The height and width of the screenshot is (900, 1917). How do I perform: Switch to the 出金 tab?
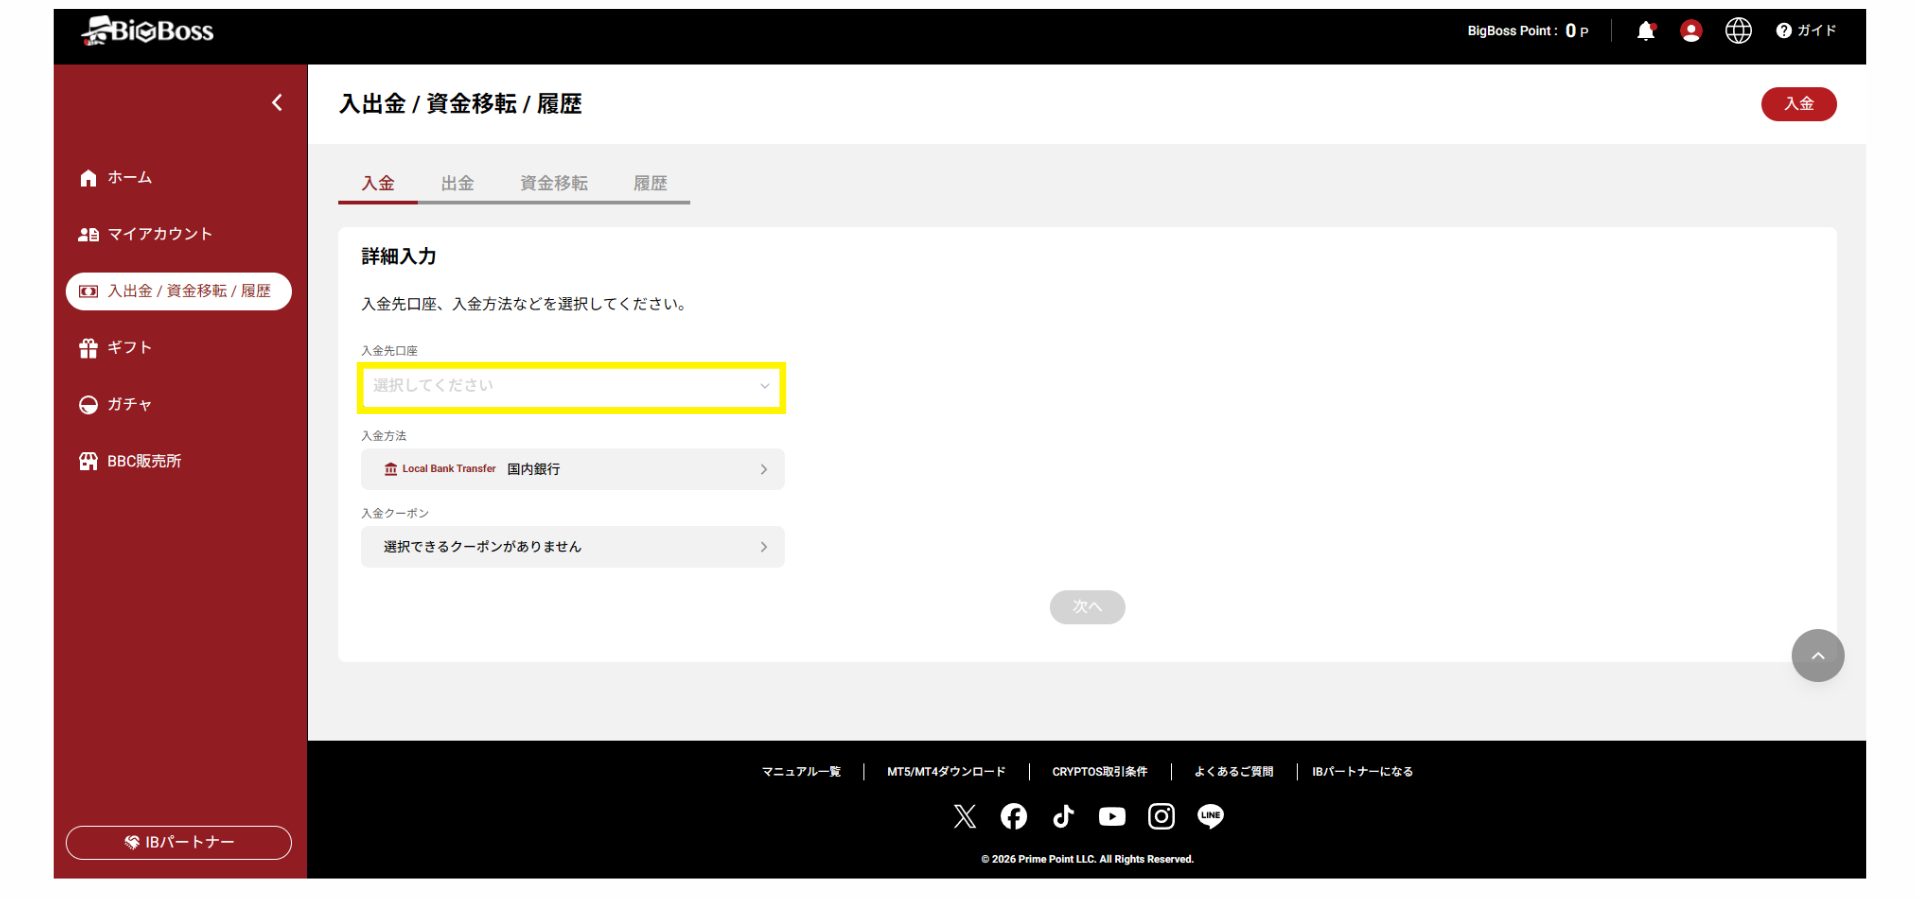457,183
